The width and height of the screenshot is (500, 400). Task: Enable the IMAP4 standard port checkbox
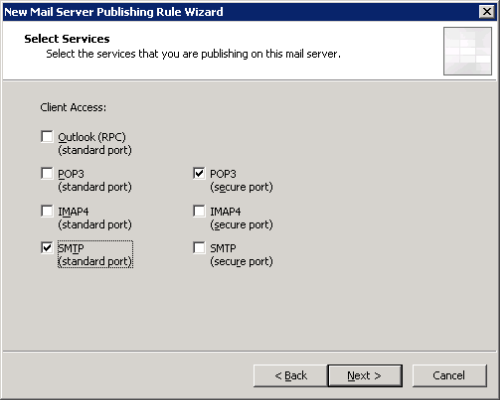47,211
